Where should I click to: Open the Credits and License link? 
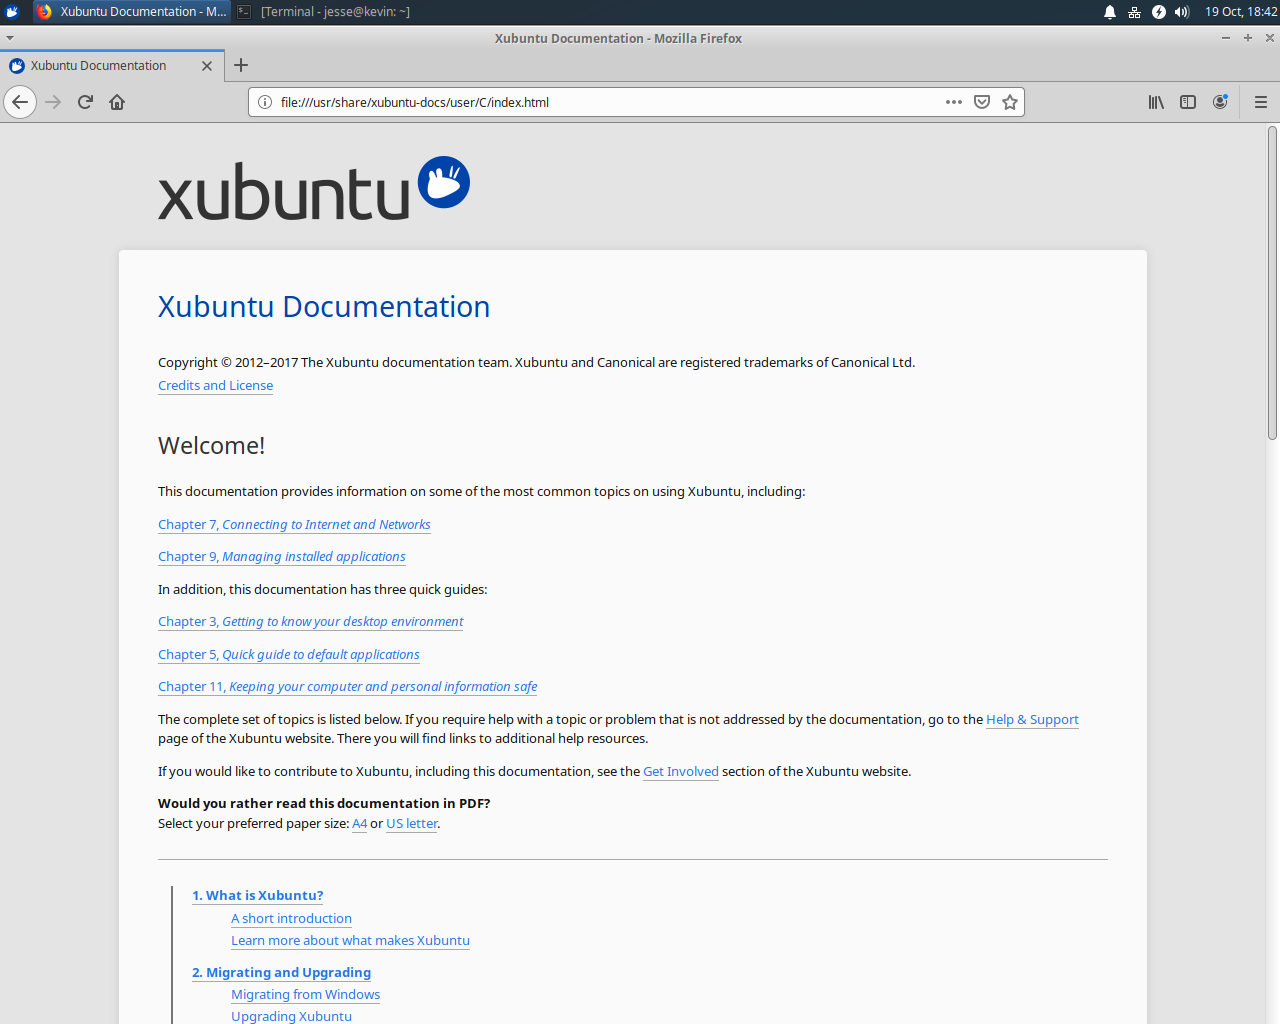point(215,386)
